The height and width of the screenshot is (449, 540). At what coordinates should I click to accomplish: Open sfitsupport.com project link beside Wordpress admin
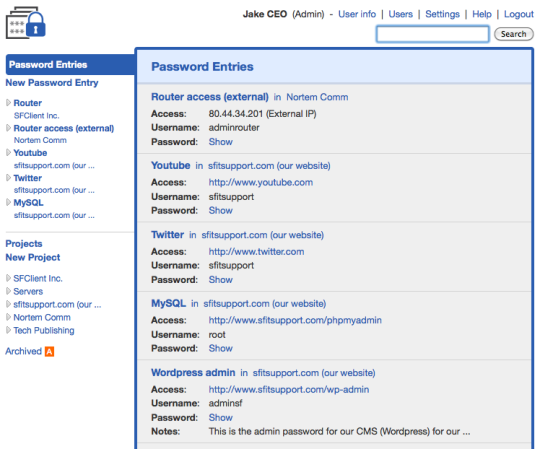314,373
